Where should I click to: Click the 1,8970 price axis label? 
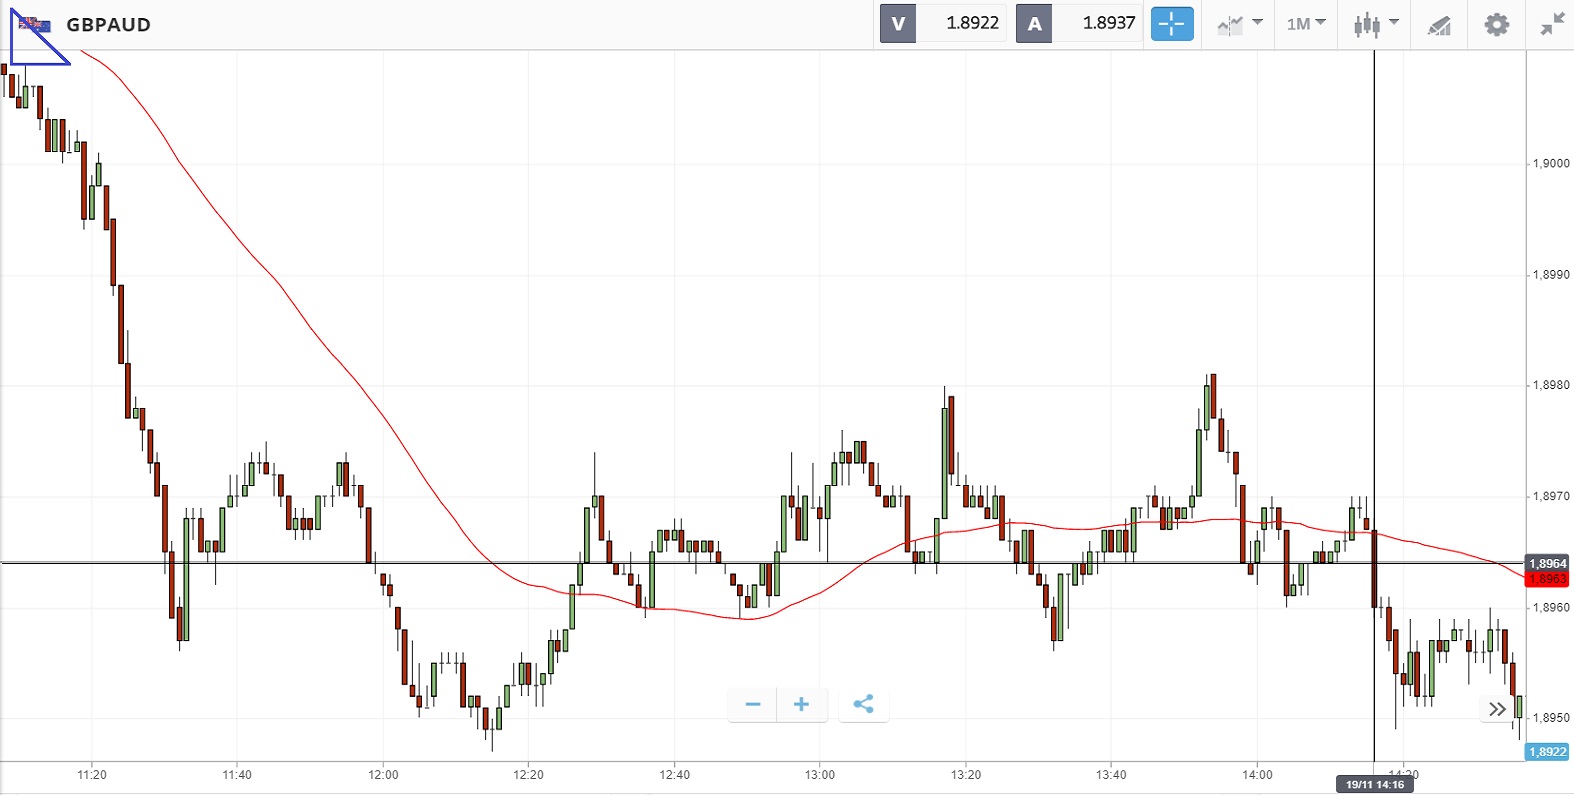(1551, 496)
